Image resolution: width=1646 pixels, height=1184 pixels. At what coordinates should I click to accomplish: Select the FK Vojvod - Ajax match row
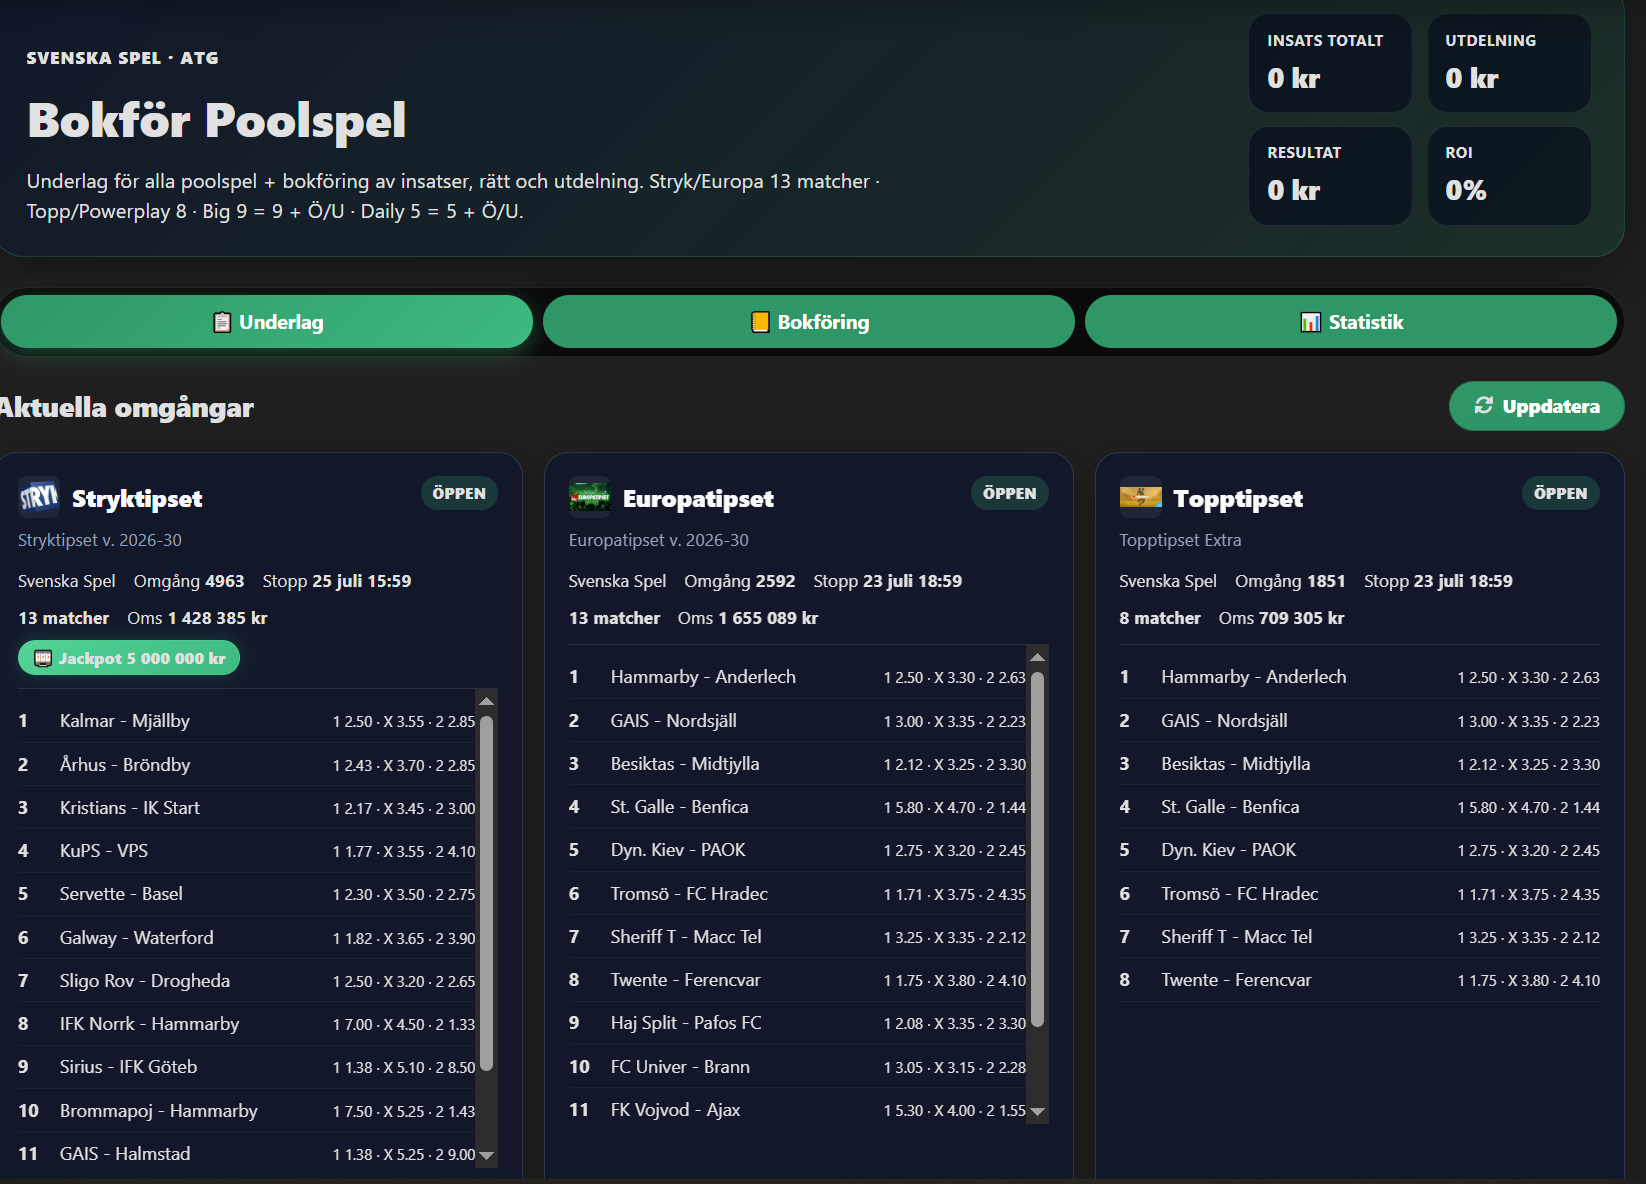click(797, 1110)
